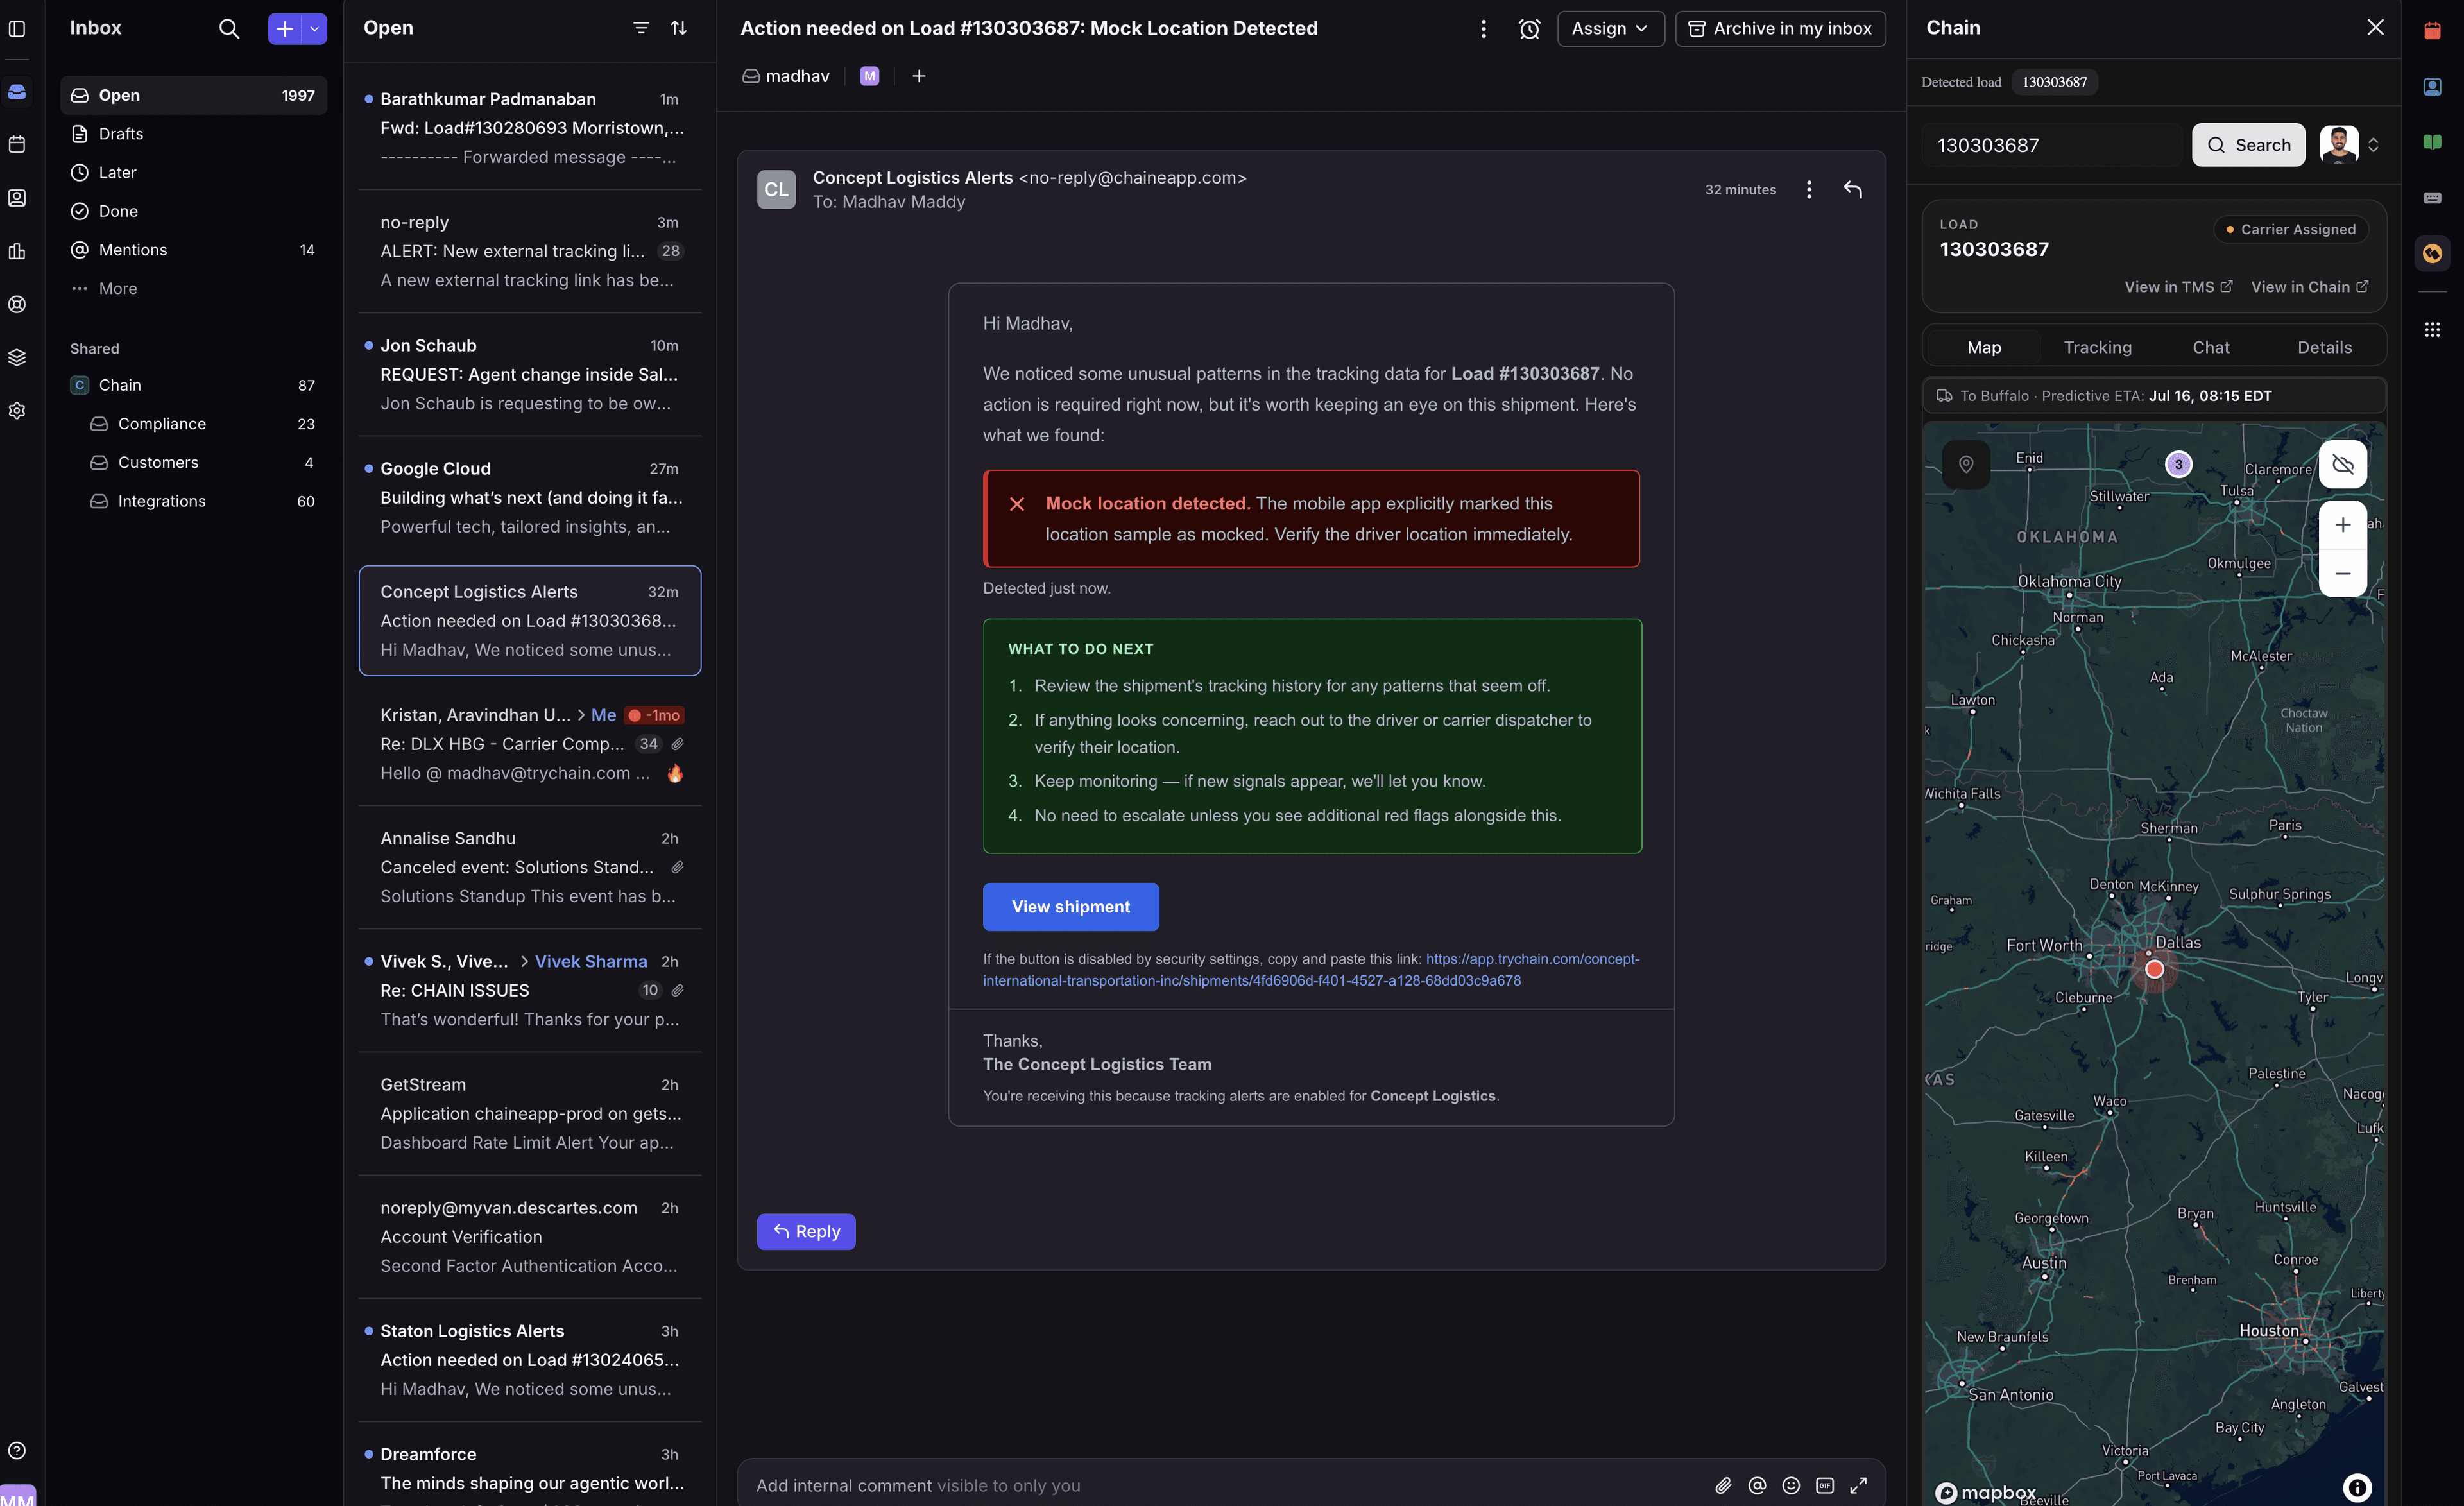2464x1506 pixels.
Task: Click the load number search field
Action: coord(2052,145)
